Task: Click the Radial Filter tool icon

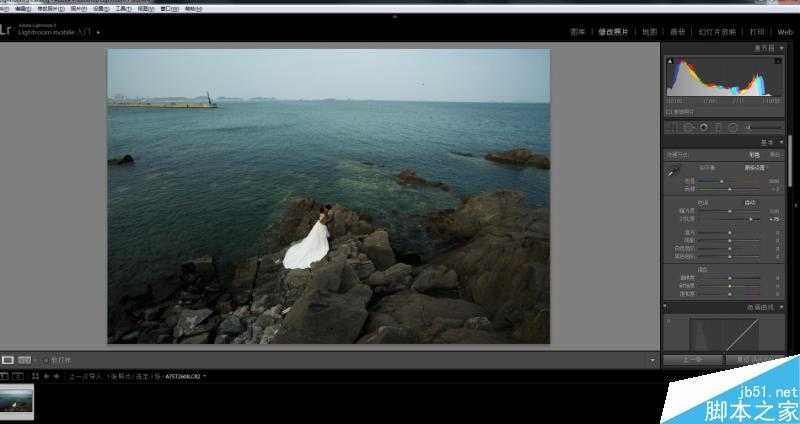Action: pyautogui.click(x=733, y=128)
